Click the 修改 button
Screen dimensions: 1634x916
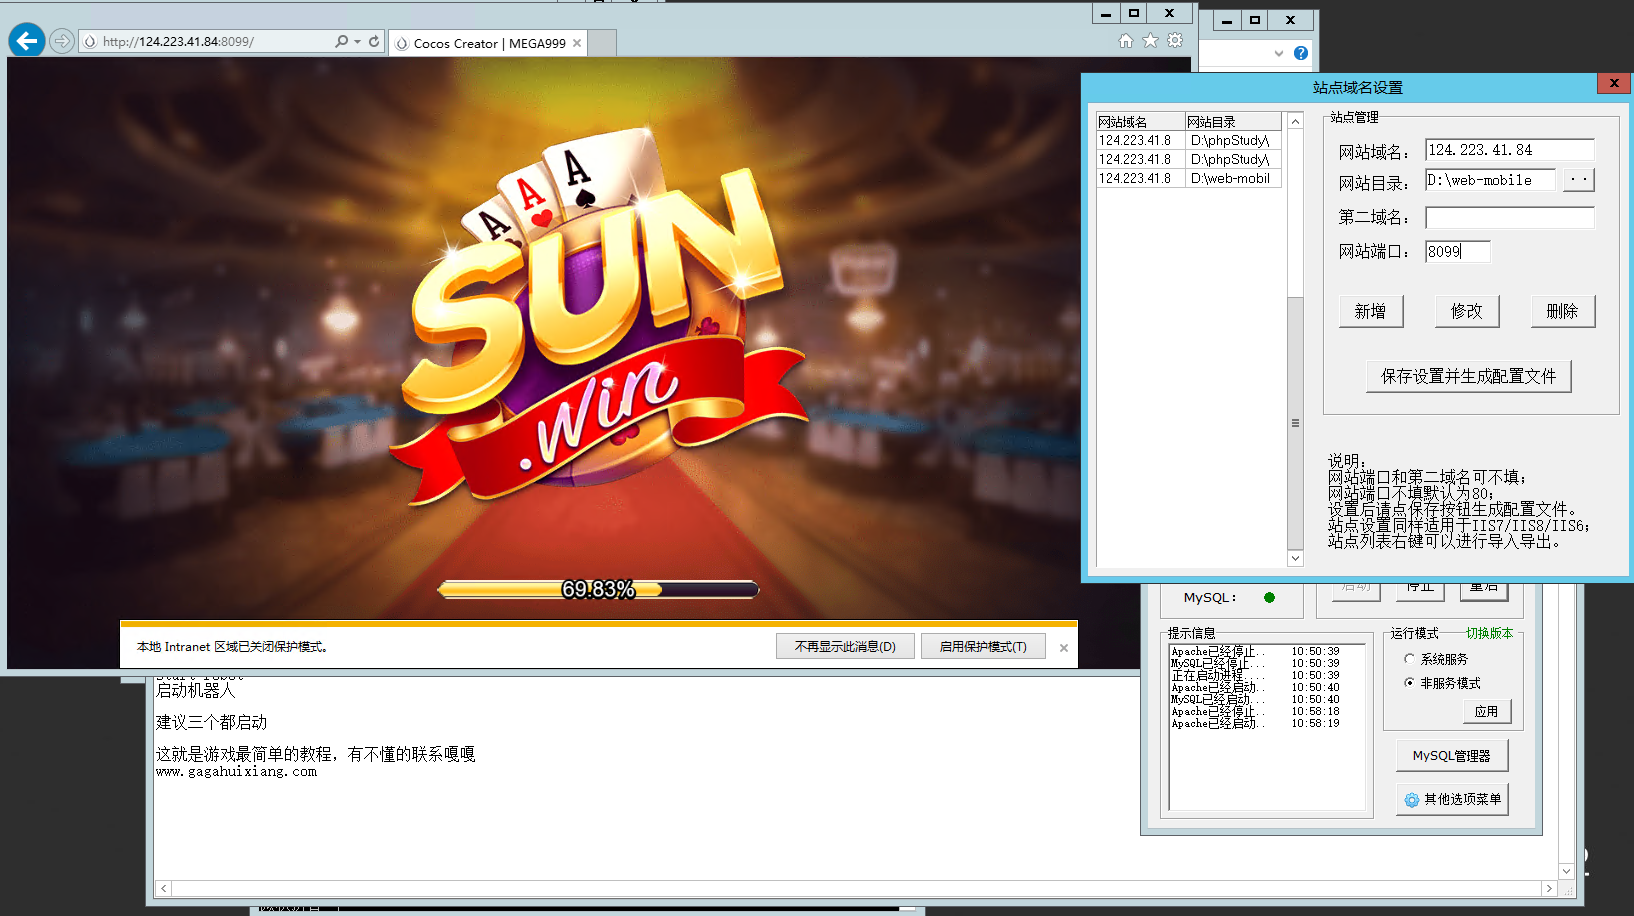click(1467, 311)
